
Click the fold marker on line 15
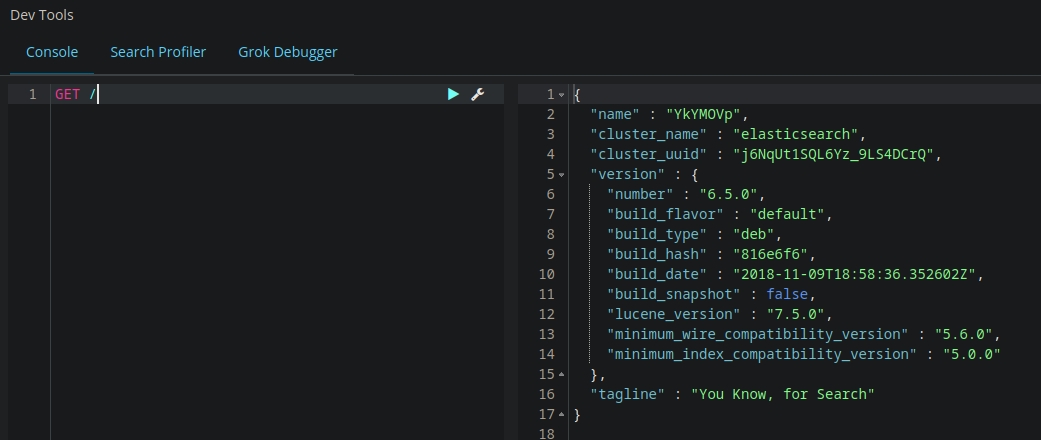(561, 375)
